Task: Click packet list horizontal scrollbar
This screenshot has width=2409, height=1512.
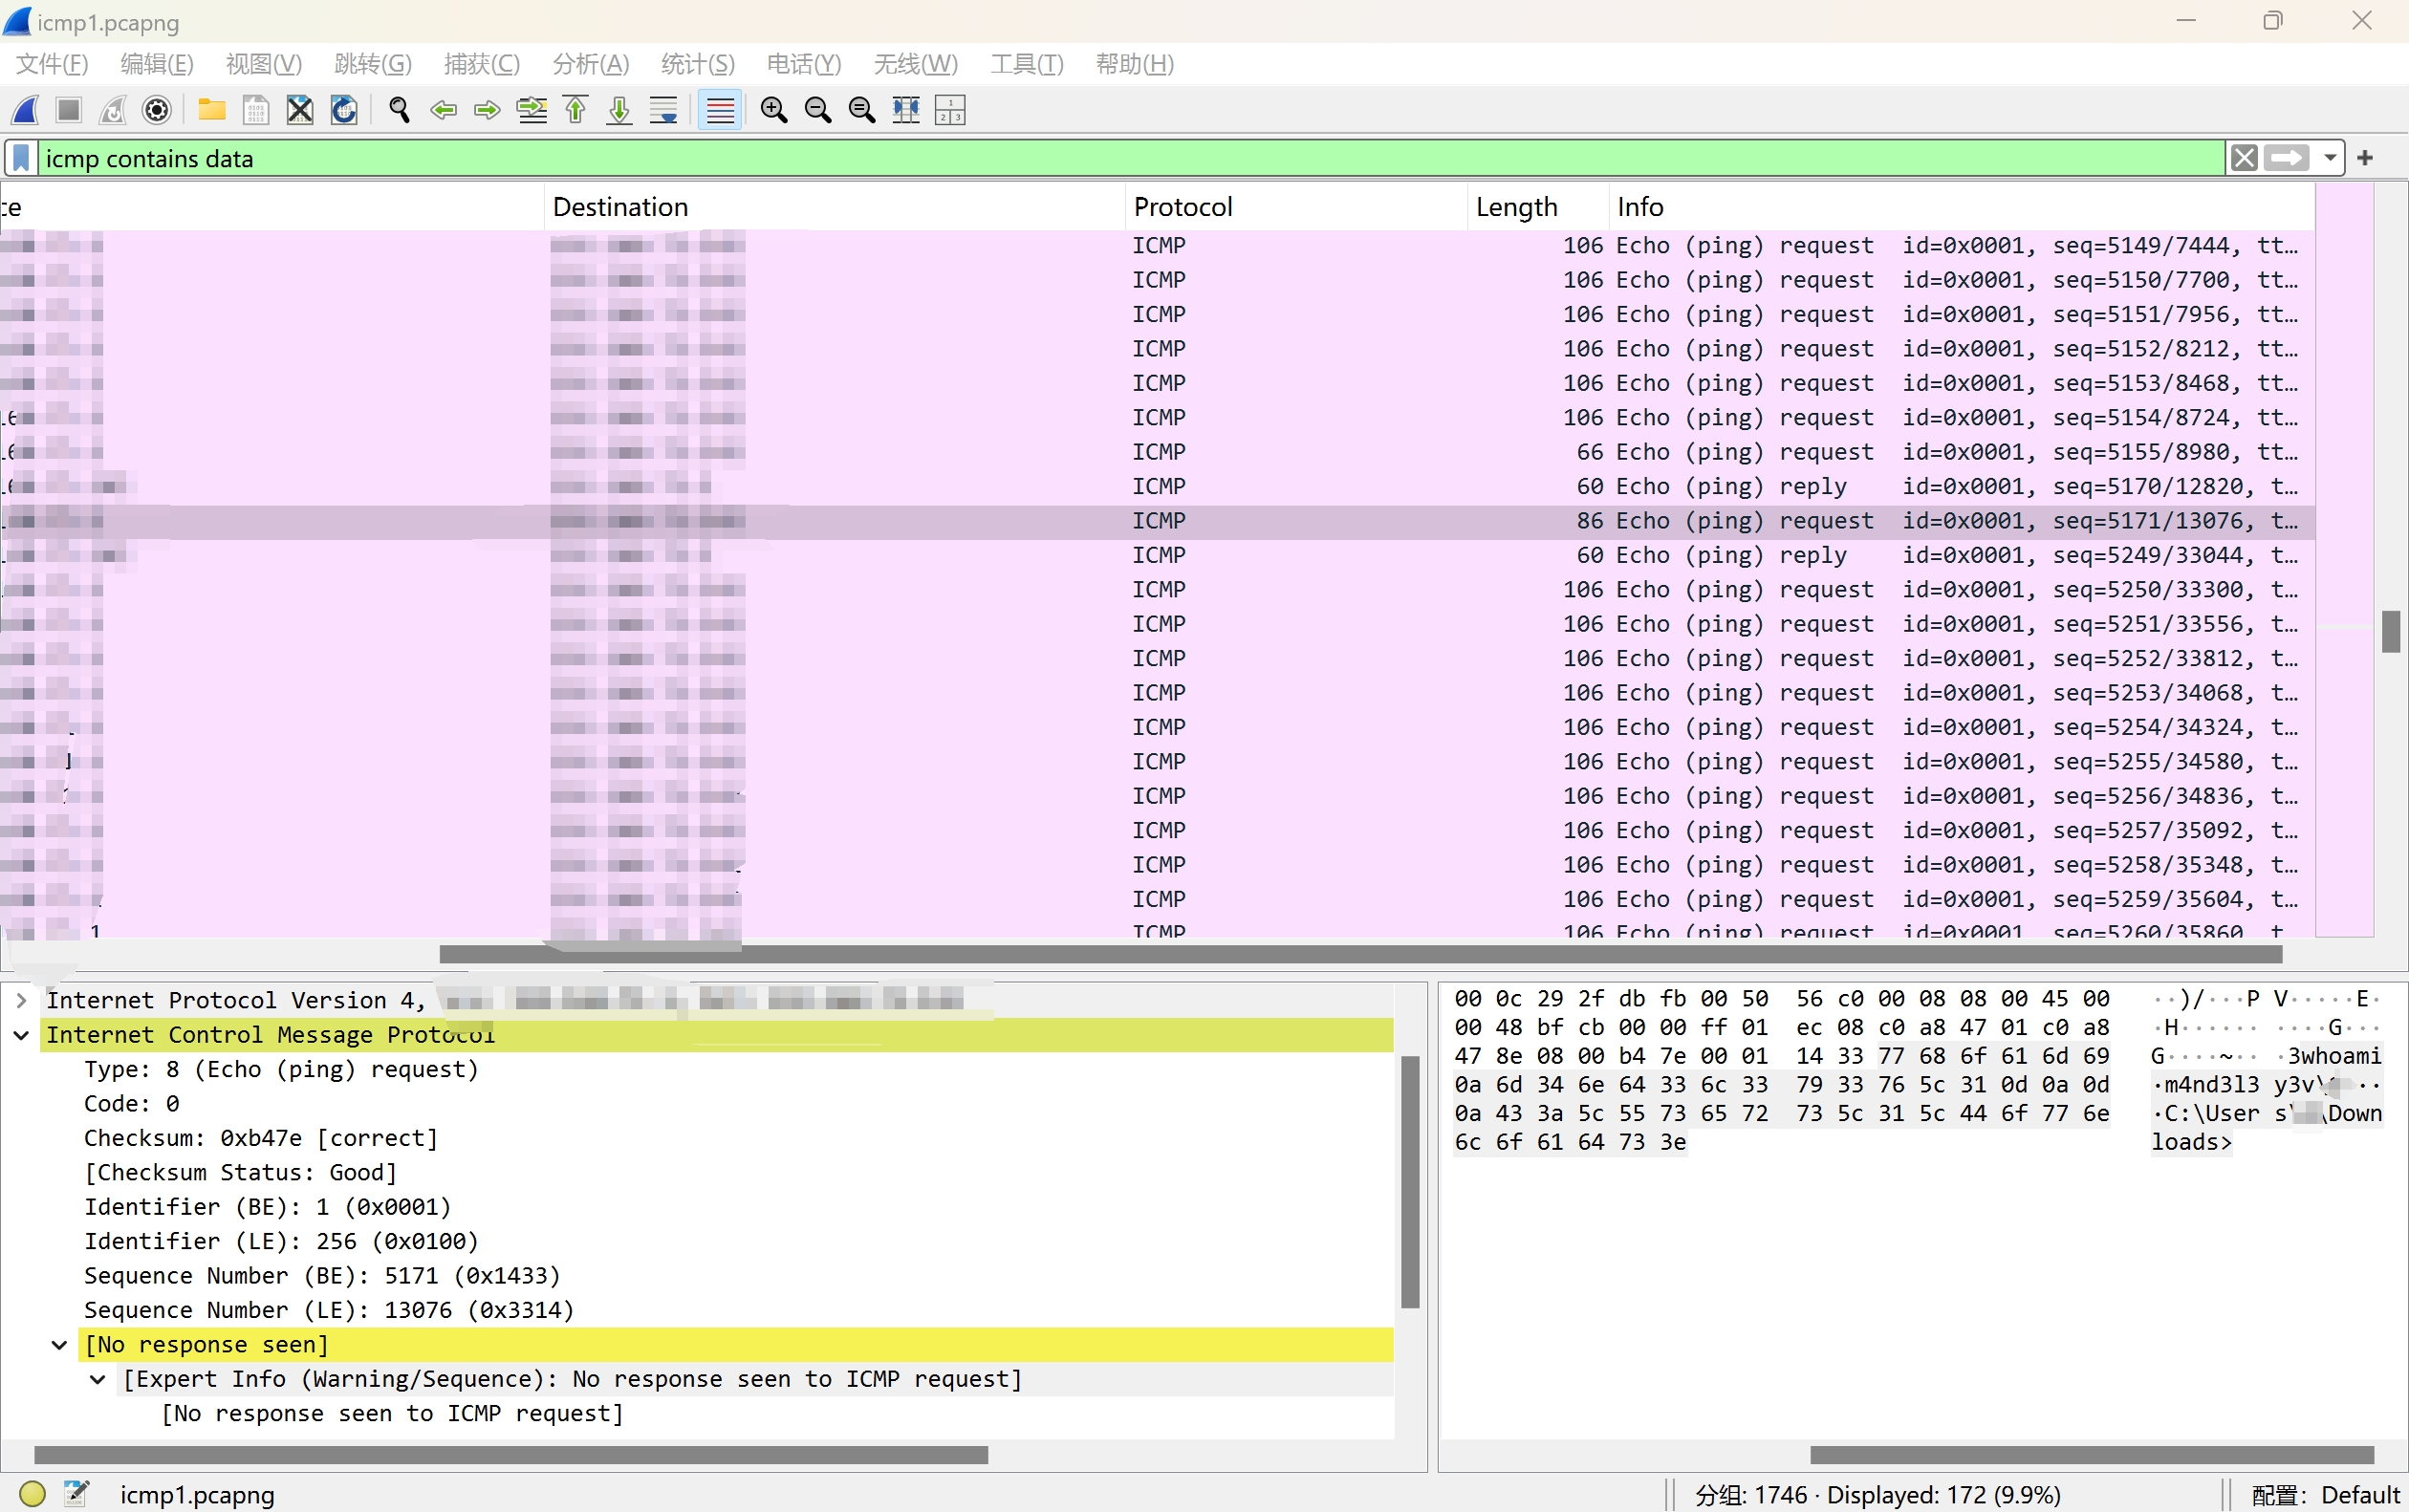Action: (1360, 955)
